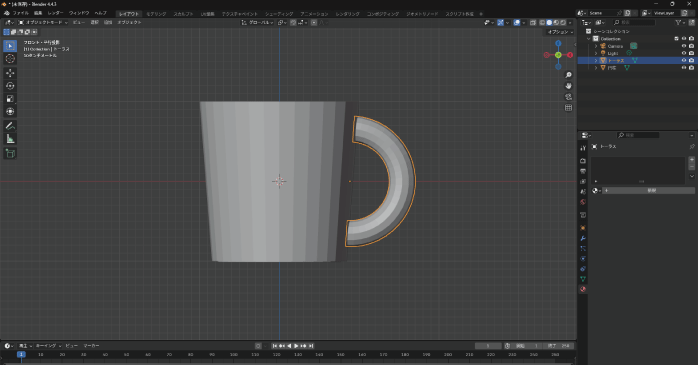This screenshot has width=698, height=365.
Task: Switch to the スカルプト workspace tab
Action: tap(183, 14)
